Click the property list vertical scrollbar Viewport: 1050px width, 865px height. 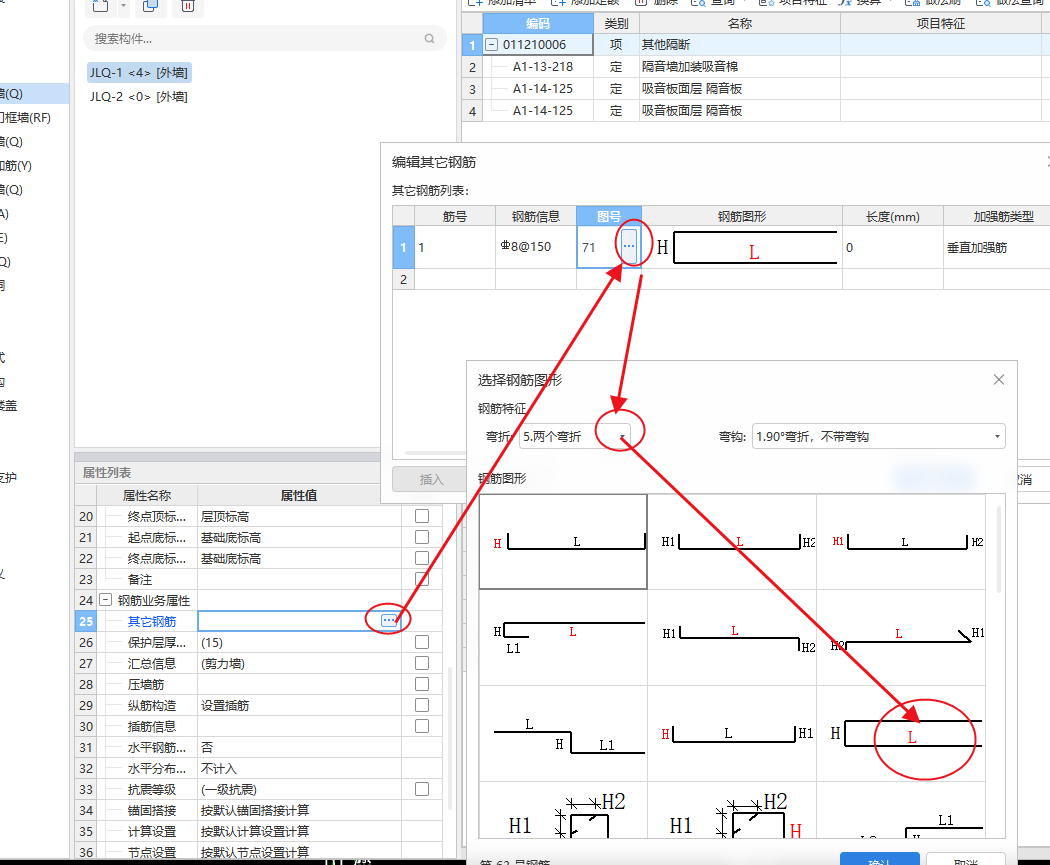(x=450, y=736)
